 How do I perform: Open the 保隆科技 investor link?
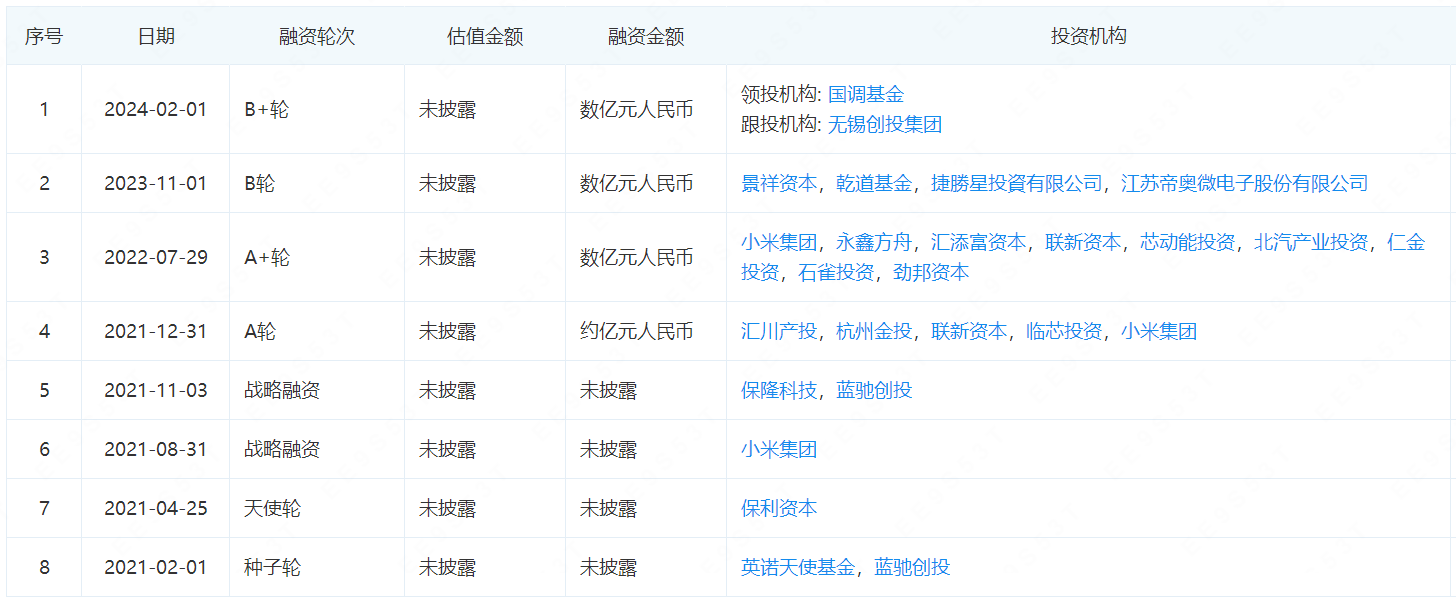(x=779, y=390)
